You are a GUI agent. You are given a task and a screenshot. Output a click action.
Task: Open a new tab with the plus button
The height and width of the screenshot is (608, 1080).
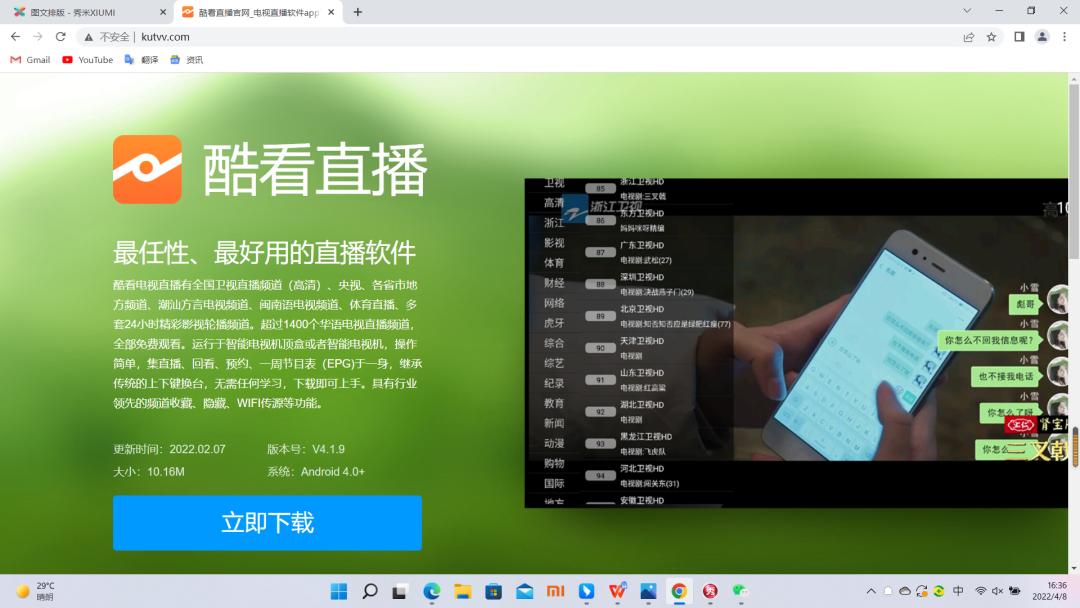(x=358, y=13)
